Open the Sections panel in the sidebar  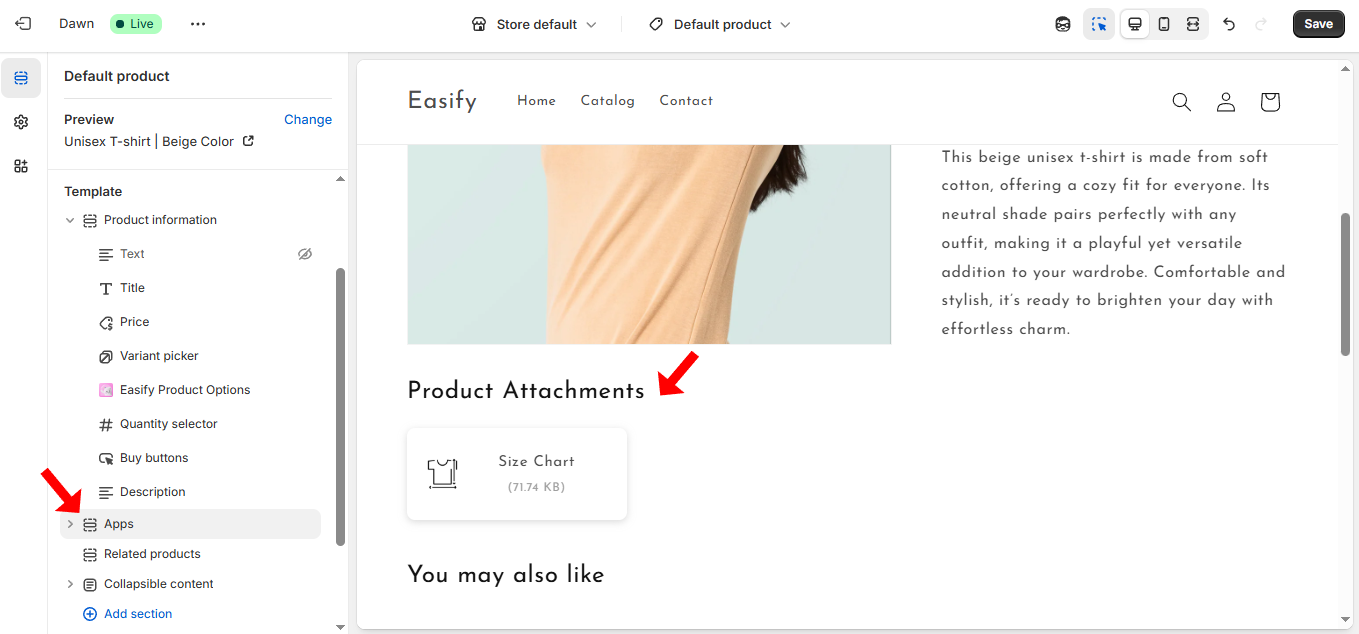[x=21, y=77]
